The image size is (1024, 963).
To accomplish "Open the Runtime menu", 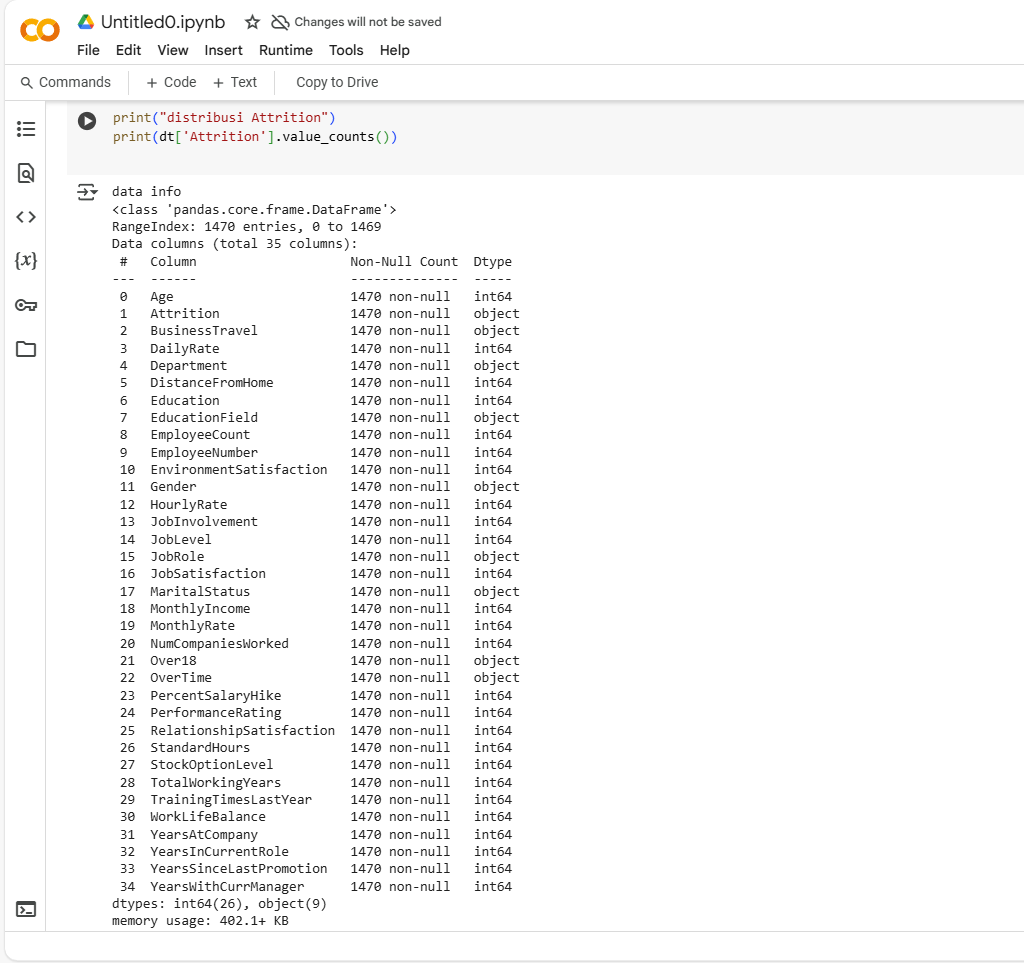I will (285, 50).
